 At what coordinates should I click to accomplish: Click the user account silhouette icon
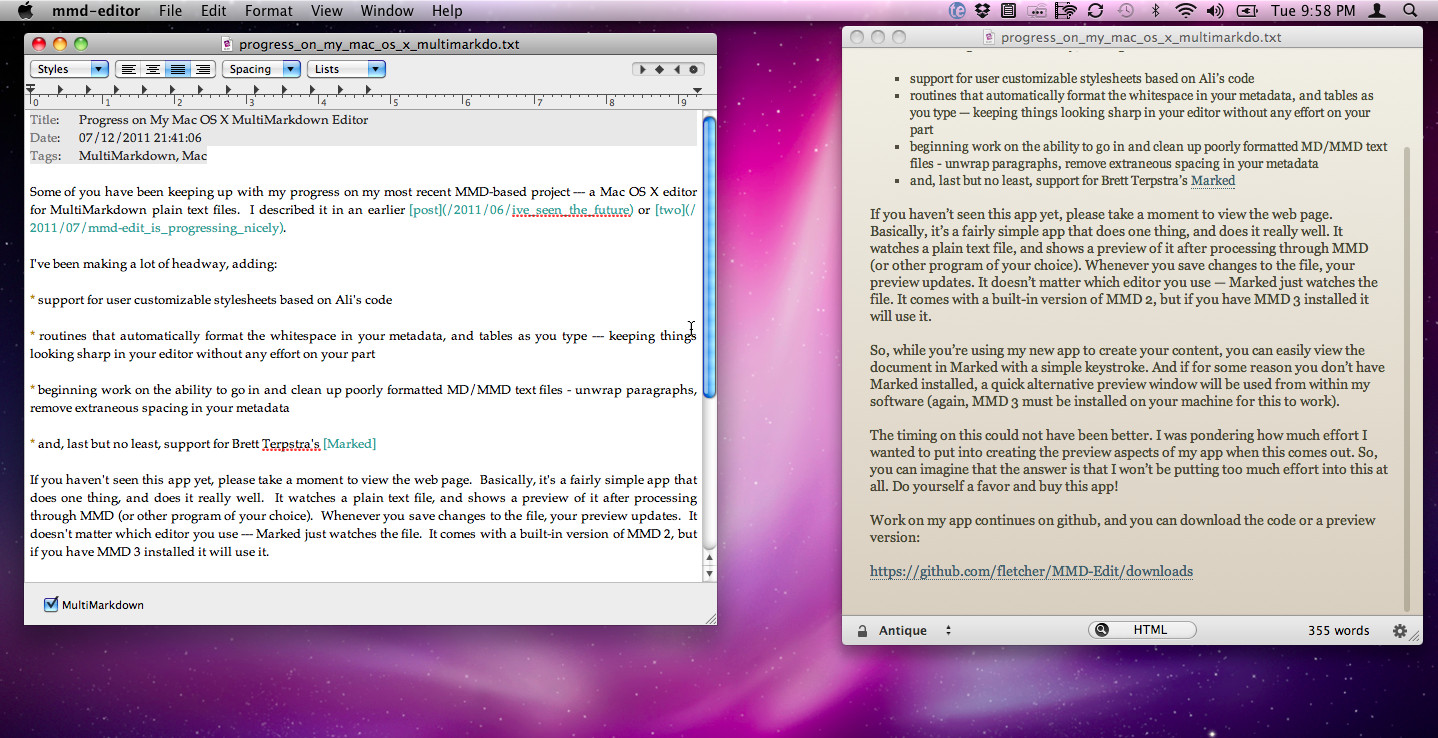point(1378,11)
